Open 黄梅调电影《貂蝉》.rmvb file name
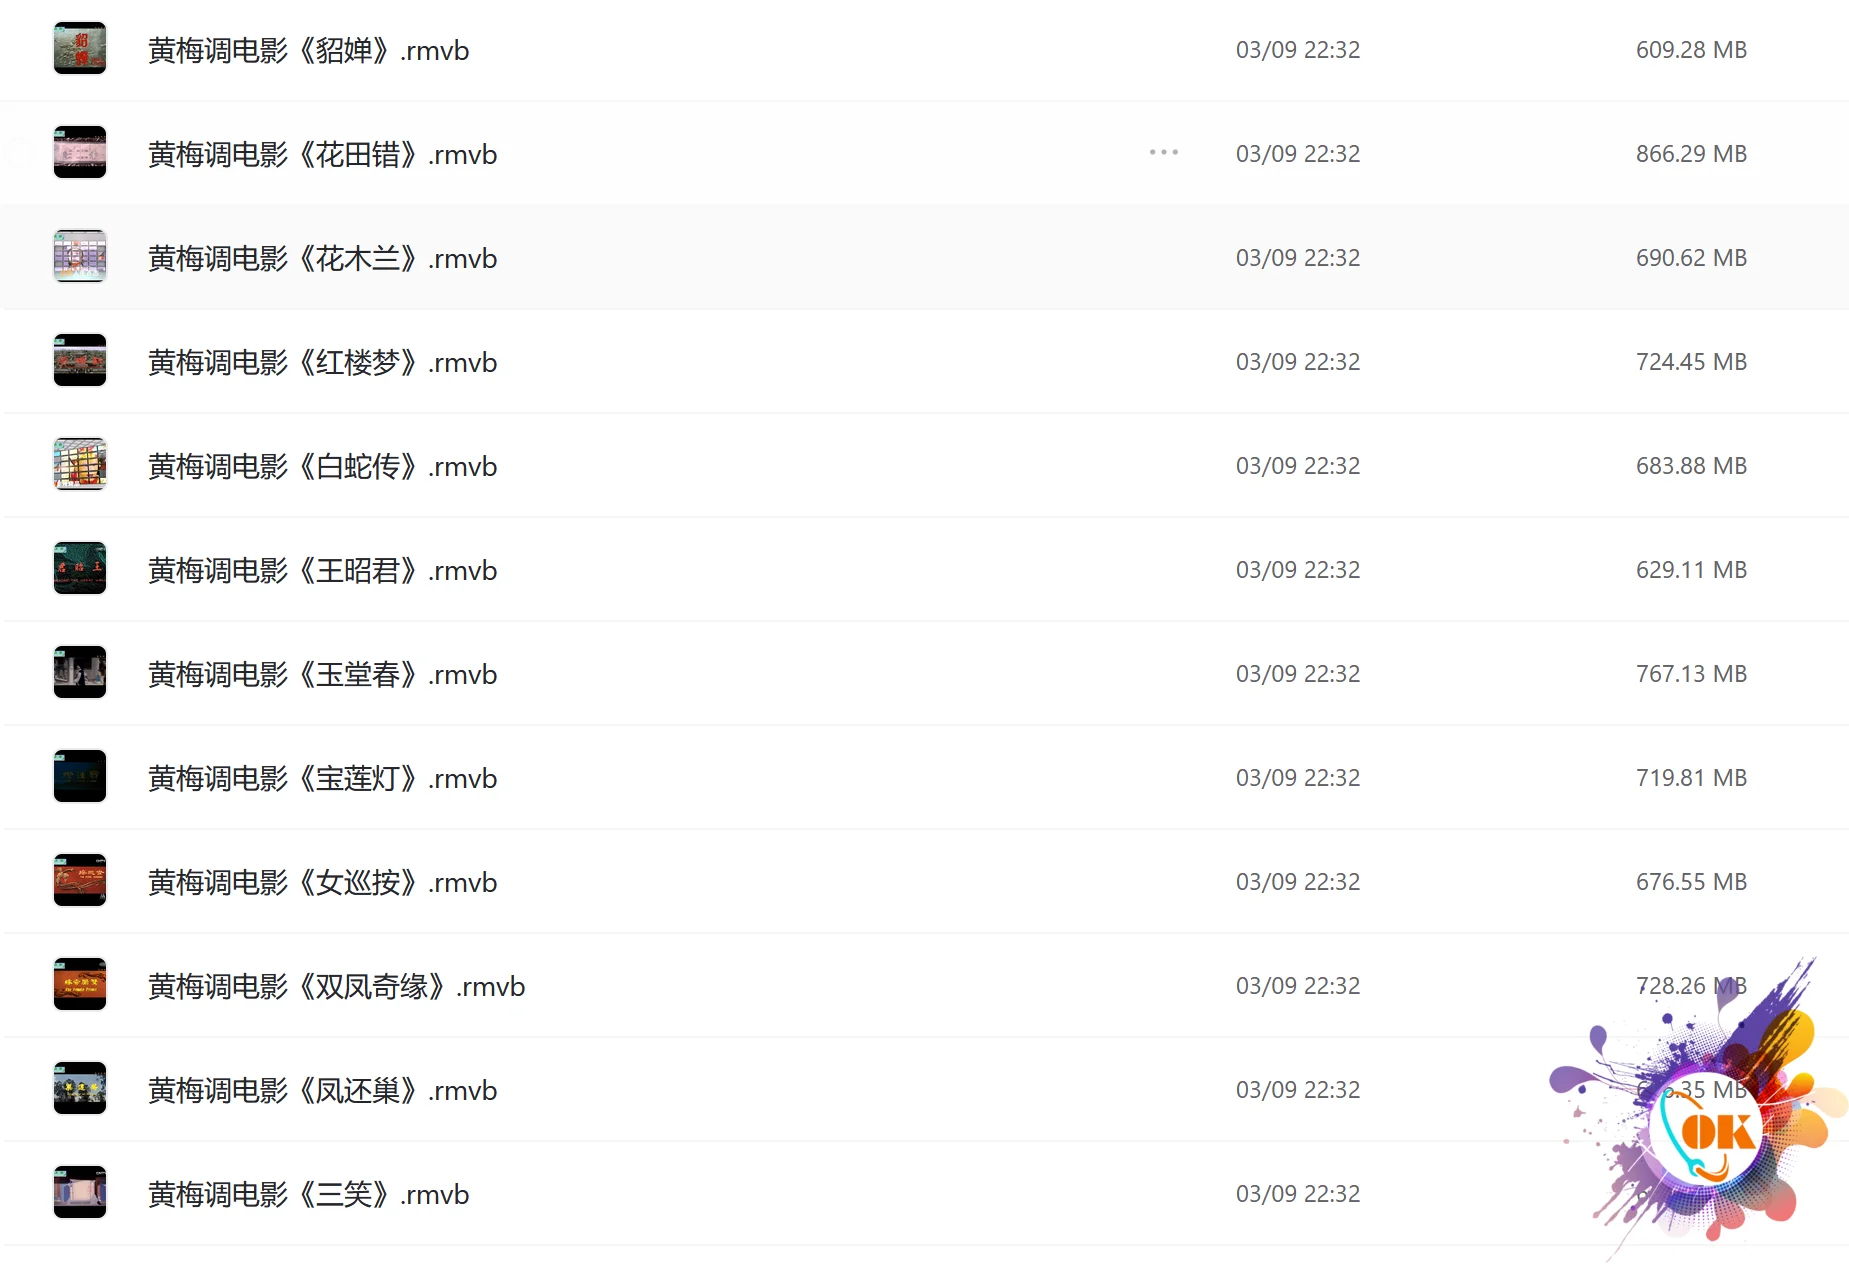Viewport: 1849px width, 1268px height. (308, 50)
